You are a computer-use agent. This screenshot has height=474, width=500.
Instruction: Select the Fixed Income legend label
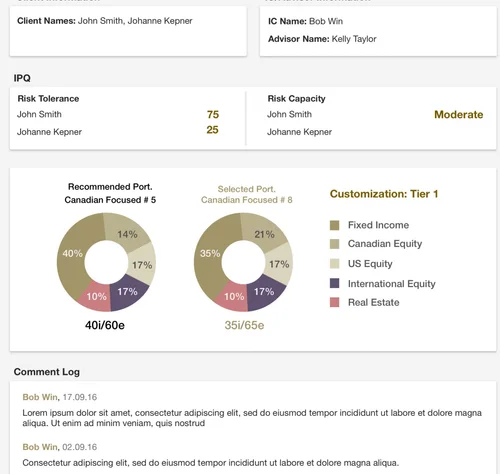coord(378,225)
